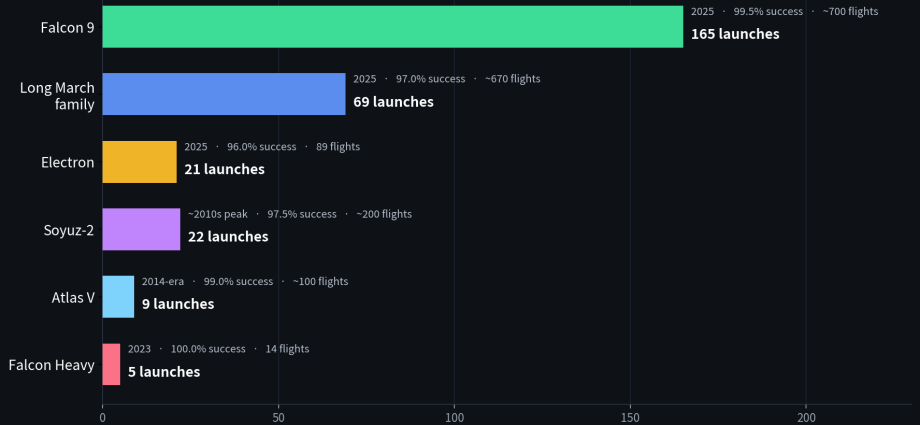Click the x-axis tick label '50'
Viewport: 920px width, 425px height.
click(x=278, y=417)
